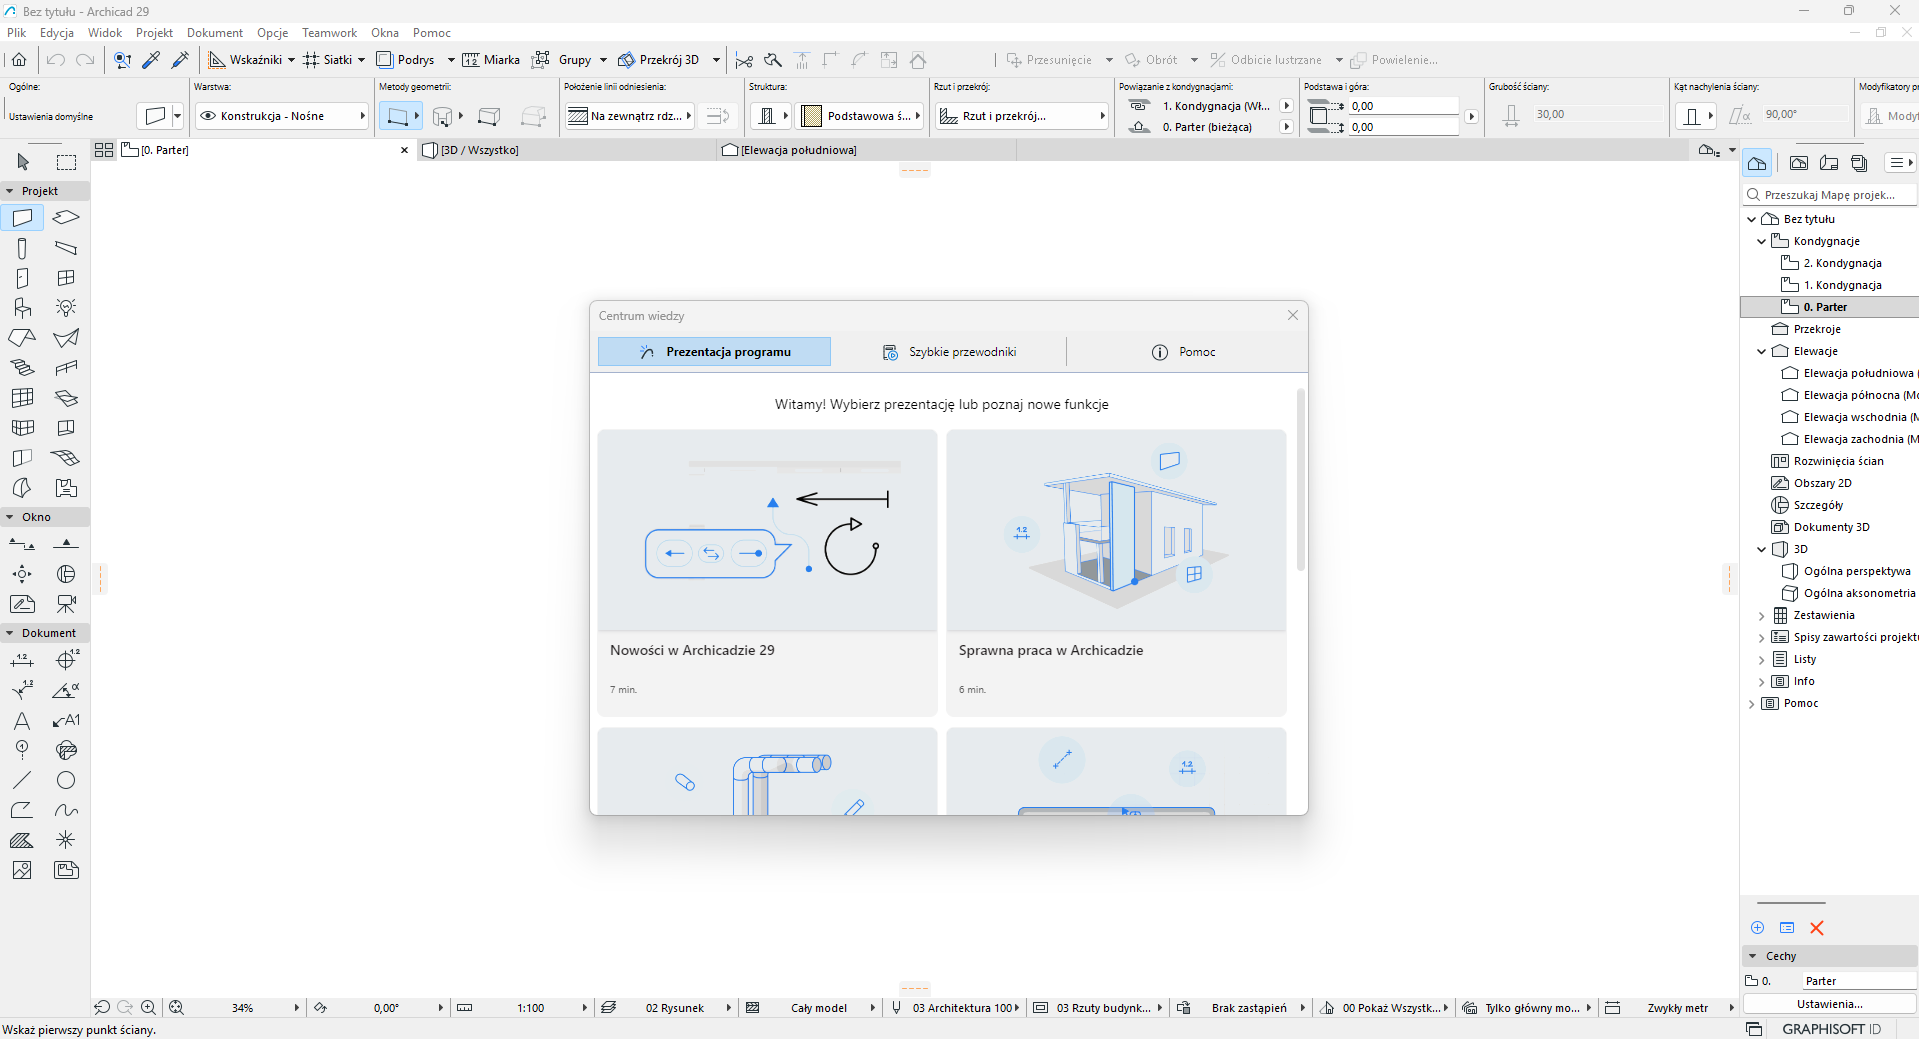Collapse the Cechy panel

tap(1752, 956)
